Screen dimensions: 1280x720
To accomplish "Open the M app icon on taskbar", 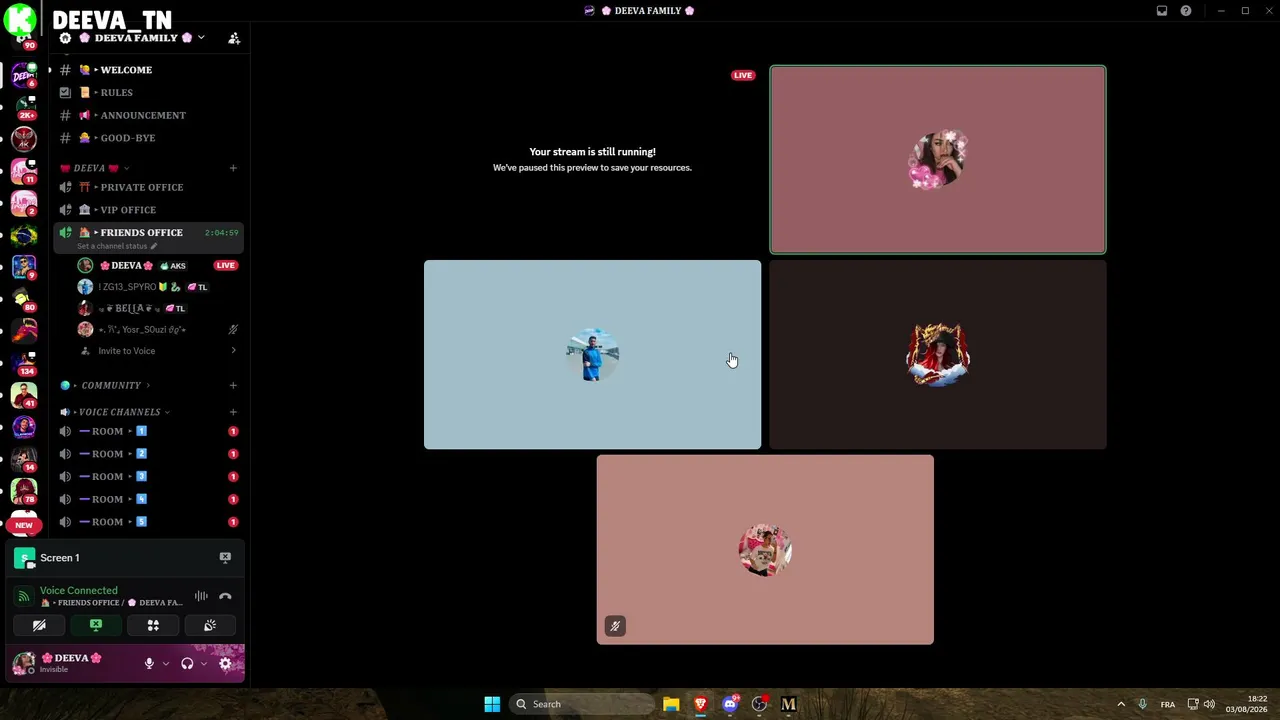I will pos(788,704).
